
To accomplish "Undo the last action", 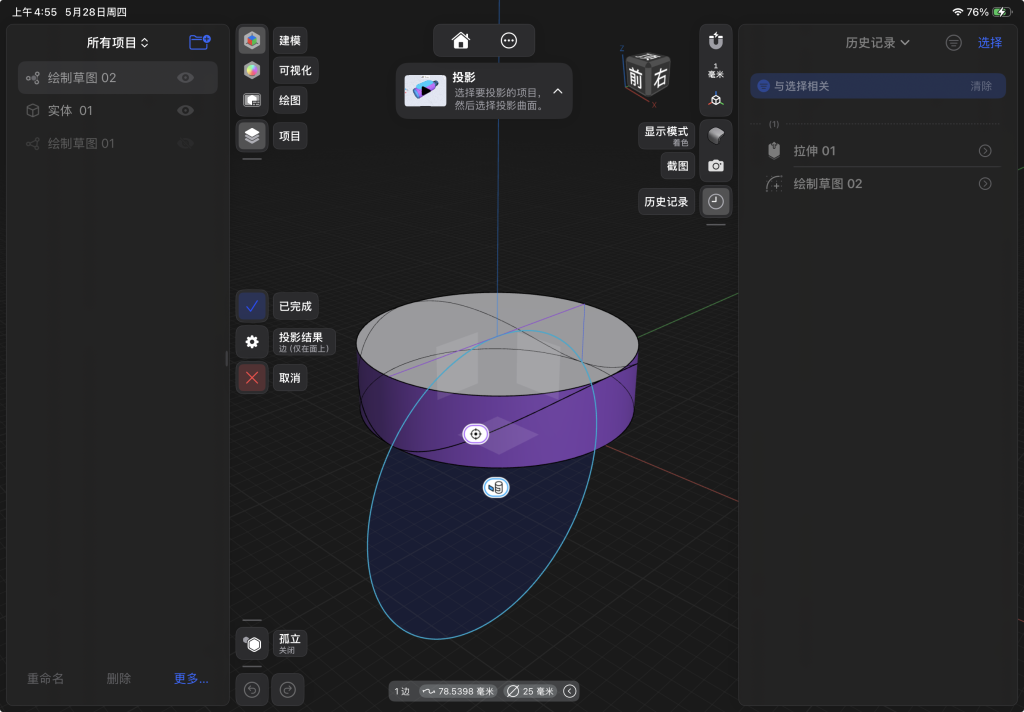I will [x=252, y=690].
